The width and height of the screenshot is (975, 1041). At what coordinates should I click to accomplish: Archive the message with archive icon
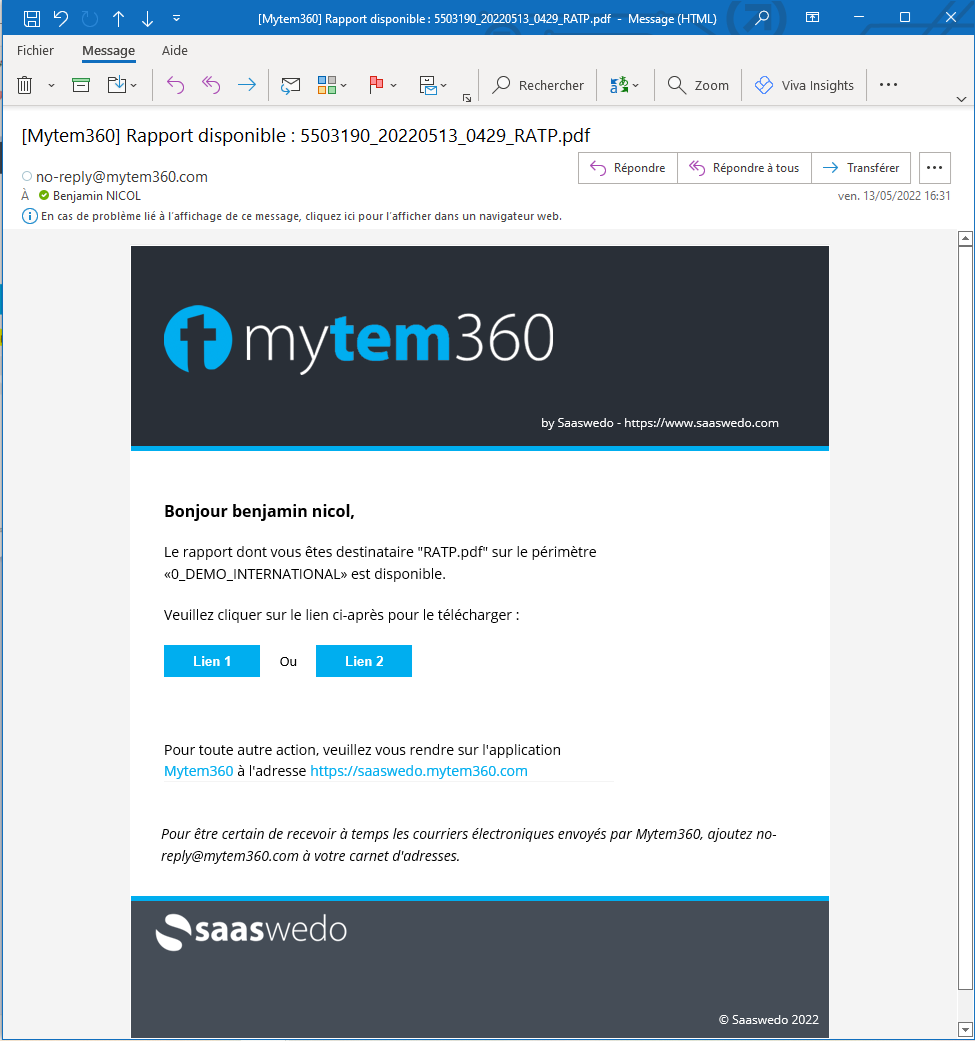click(81, 85)
